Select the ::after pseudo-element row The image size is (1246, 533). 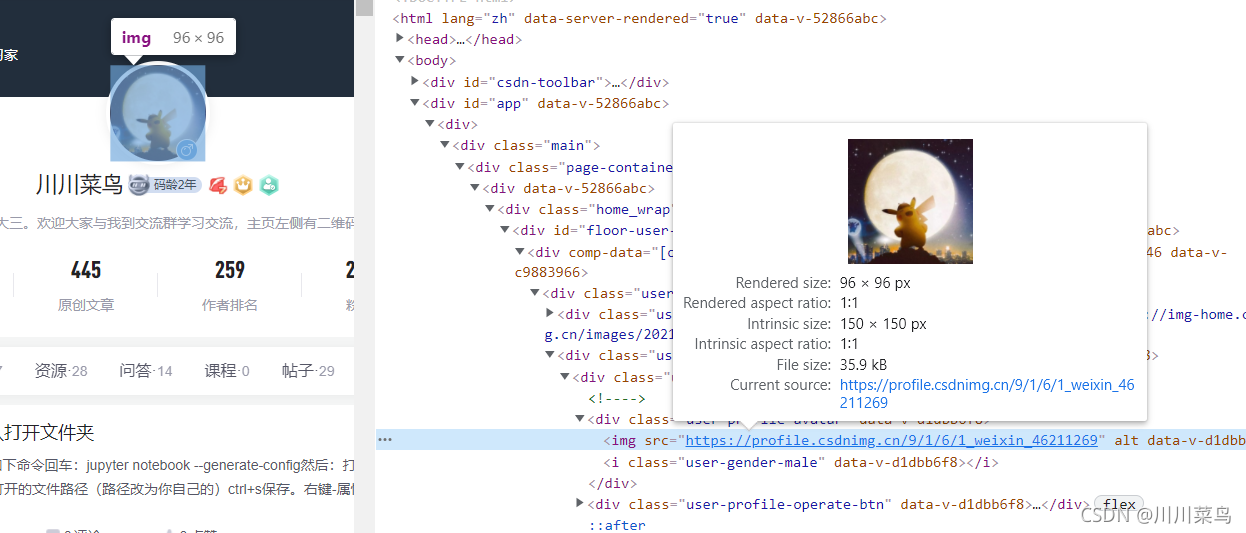click(x=617, y=525)
